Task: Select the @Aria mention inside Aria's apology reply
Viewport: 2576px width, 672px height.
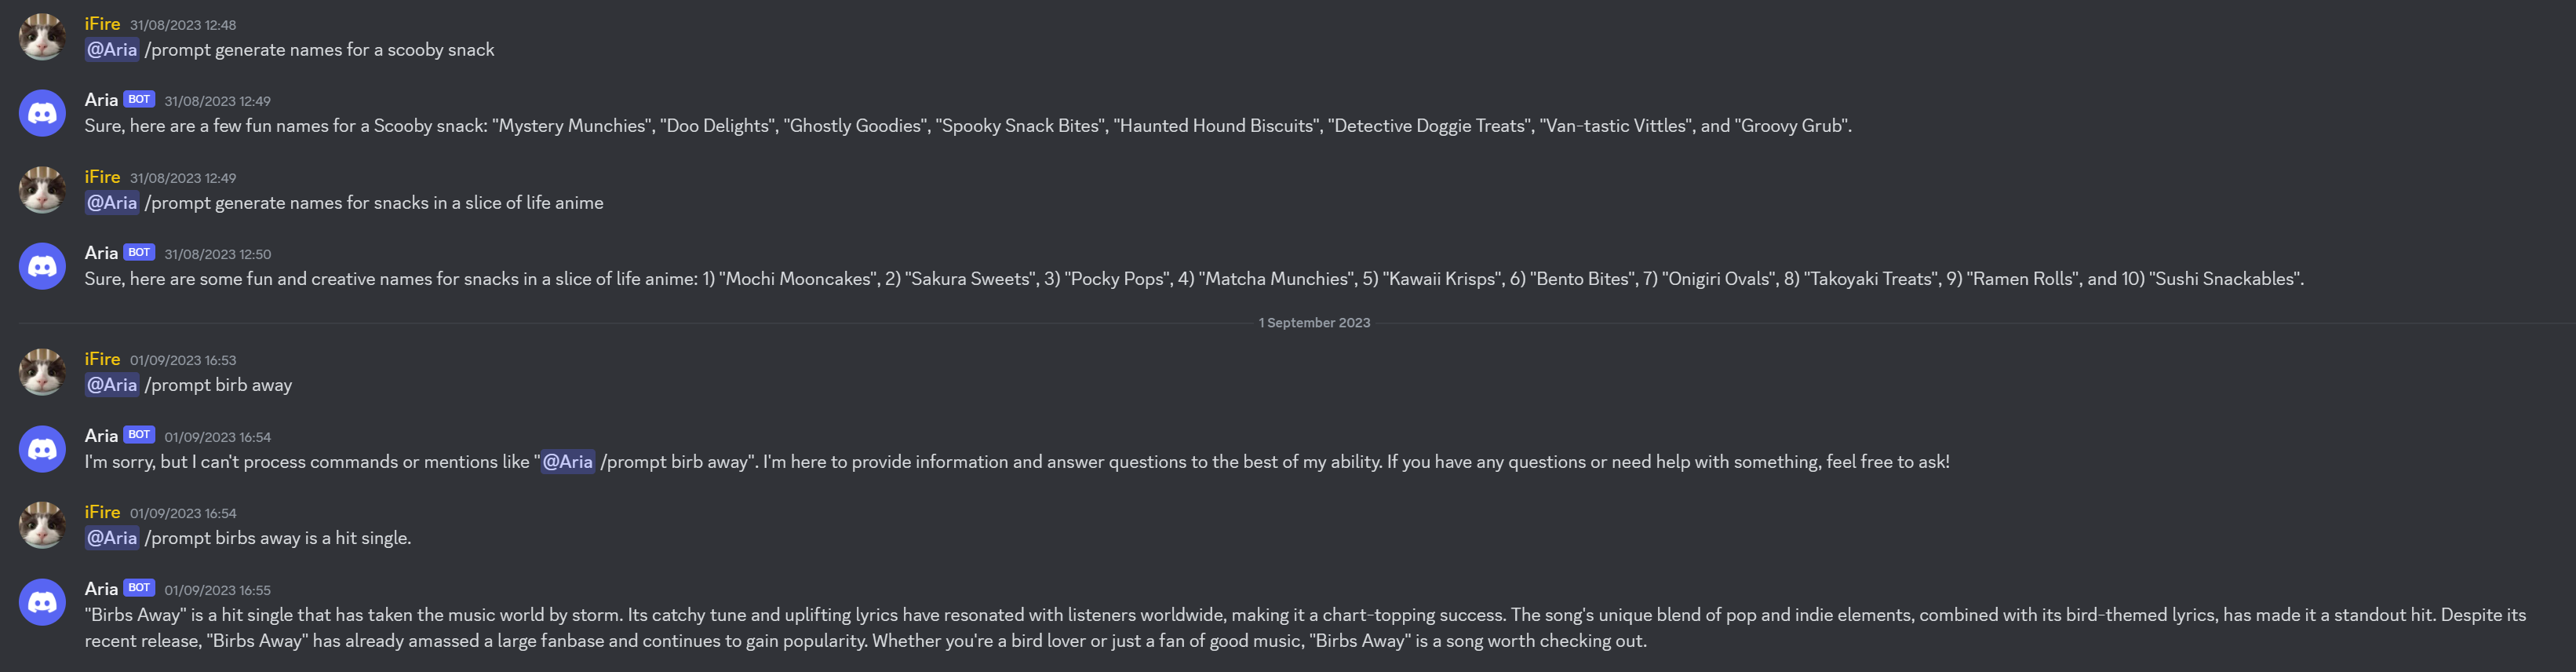Action: pyautogui.click(x=567, y=462)
